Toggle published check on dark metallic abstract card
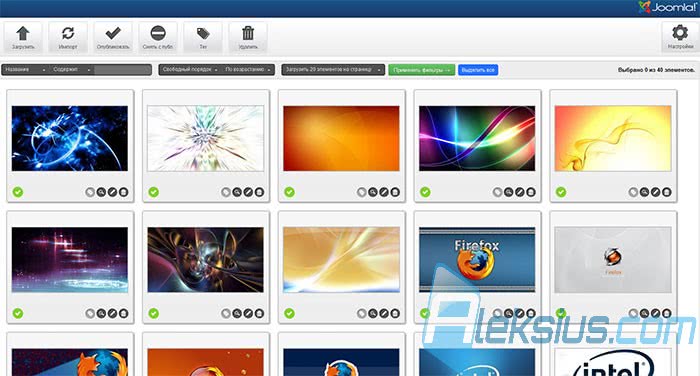 click(x=154, y=313)
